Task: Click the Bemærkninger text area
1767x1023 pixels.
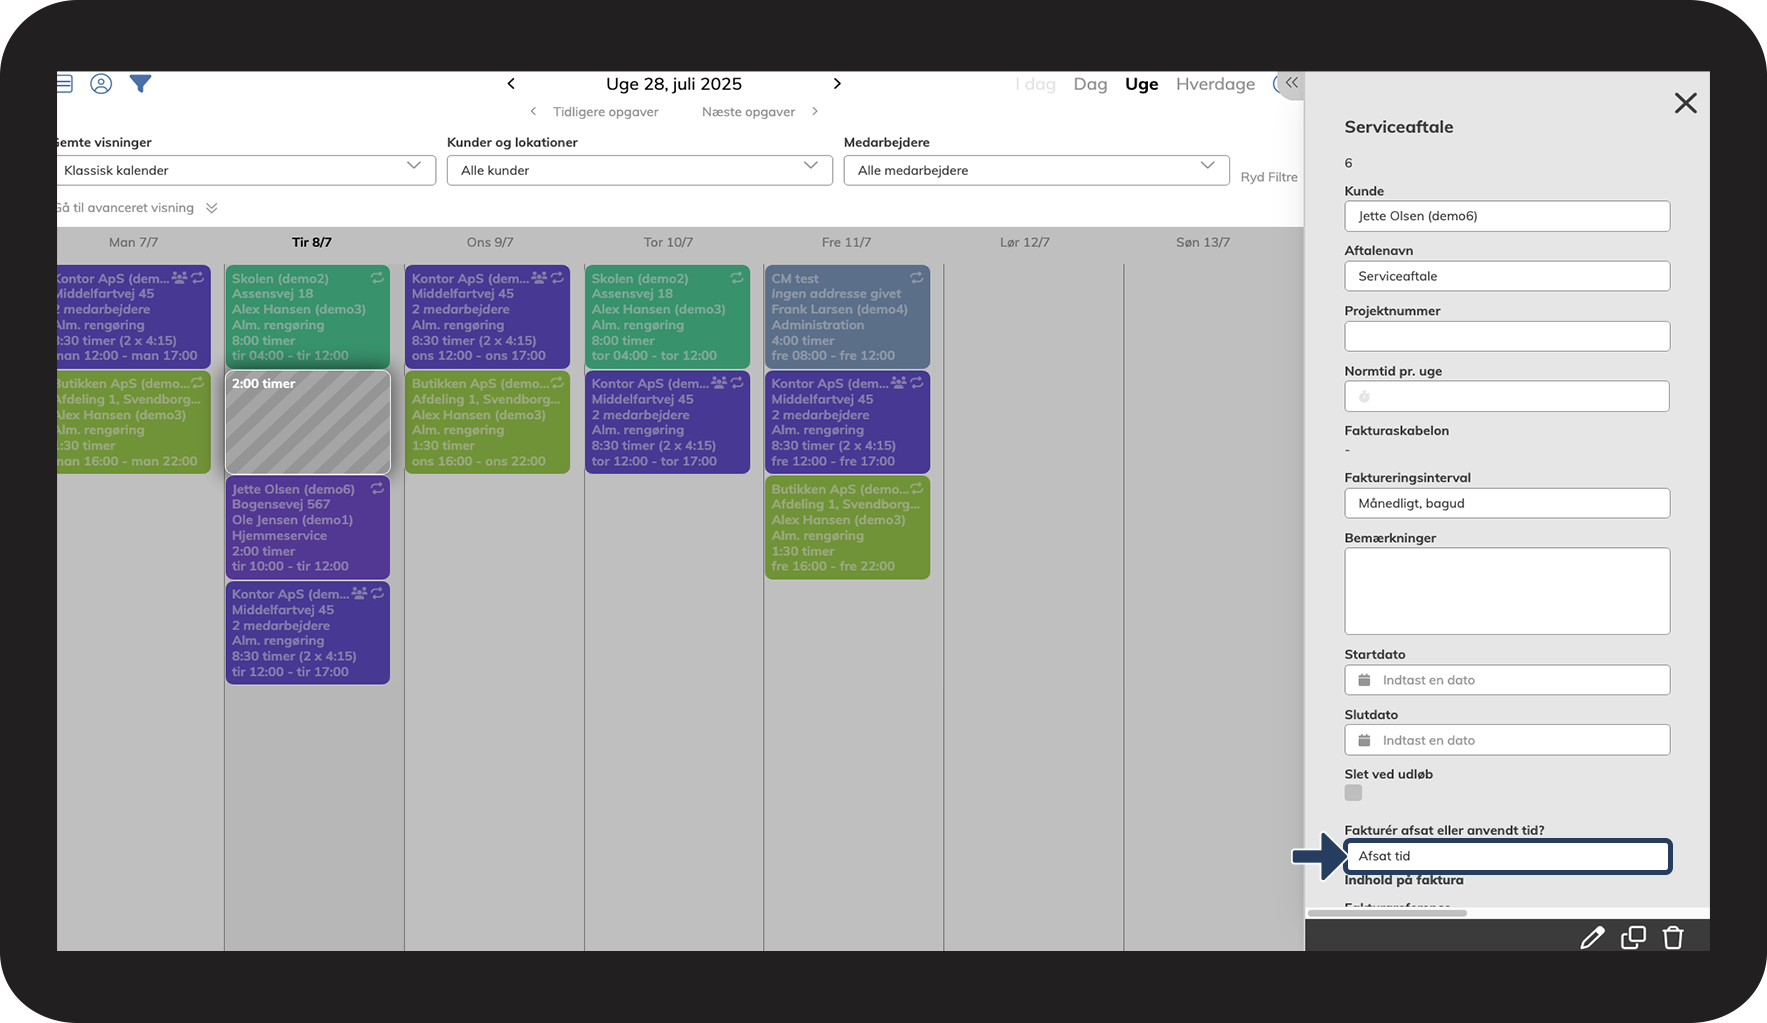Action: click(1507, 591)
